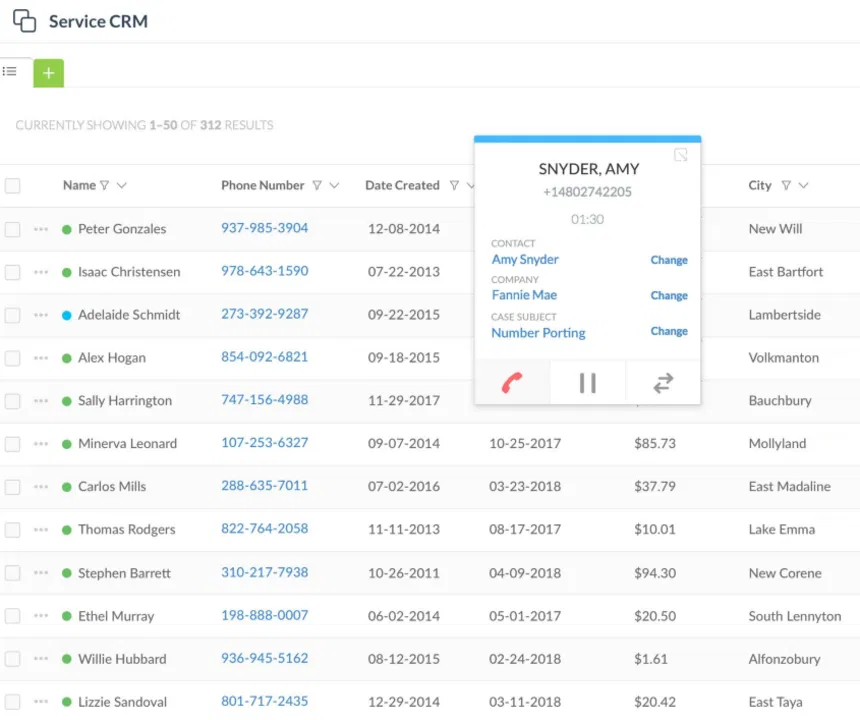Click Change next to Fannie Mae company
The height and width of the screenshot is (720, 860).
pos(669,296)
